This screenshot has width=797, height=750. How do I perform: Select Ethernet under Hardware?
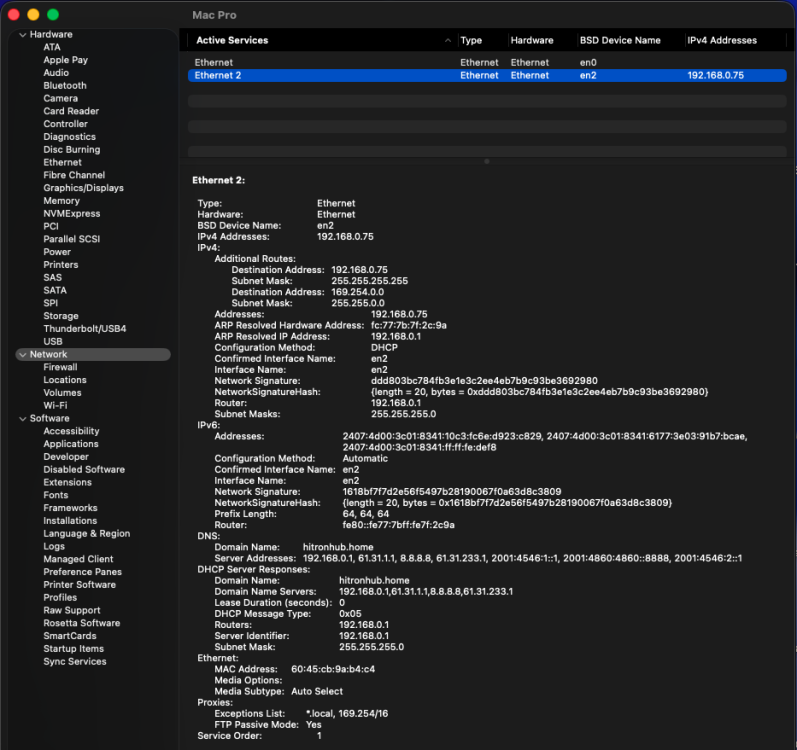coord(63,163)
